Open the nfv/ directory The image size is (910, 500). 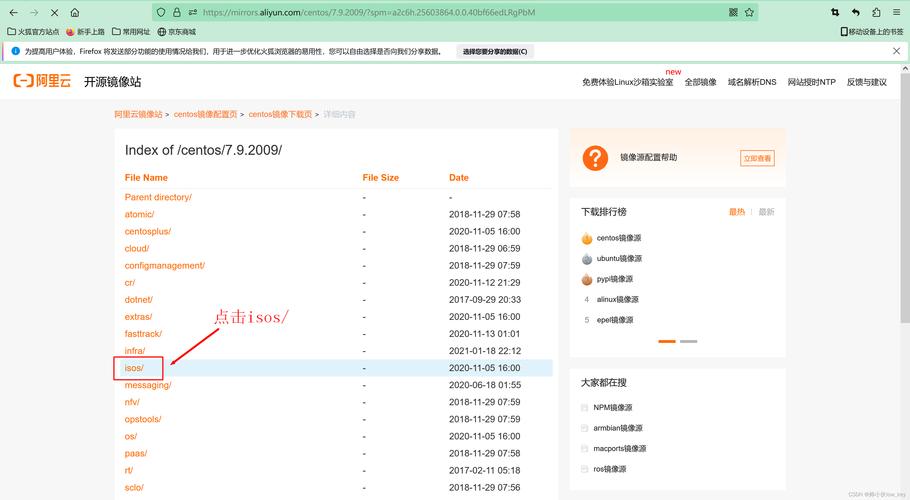click(x=132, y=402)
